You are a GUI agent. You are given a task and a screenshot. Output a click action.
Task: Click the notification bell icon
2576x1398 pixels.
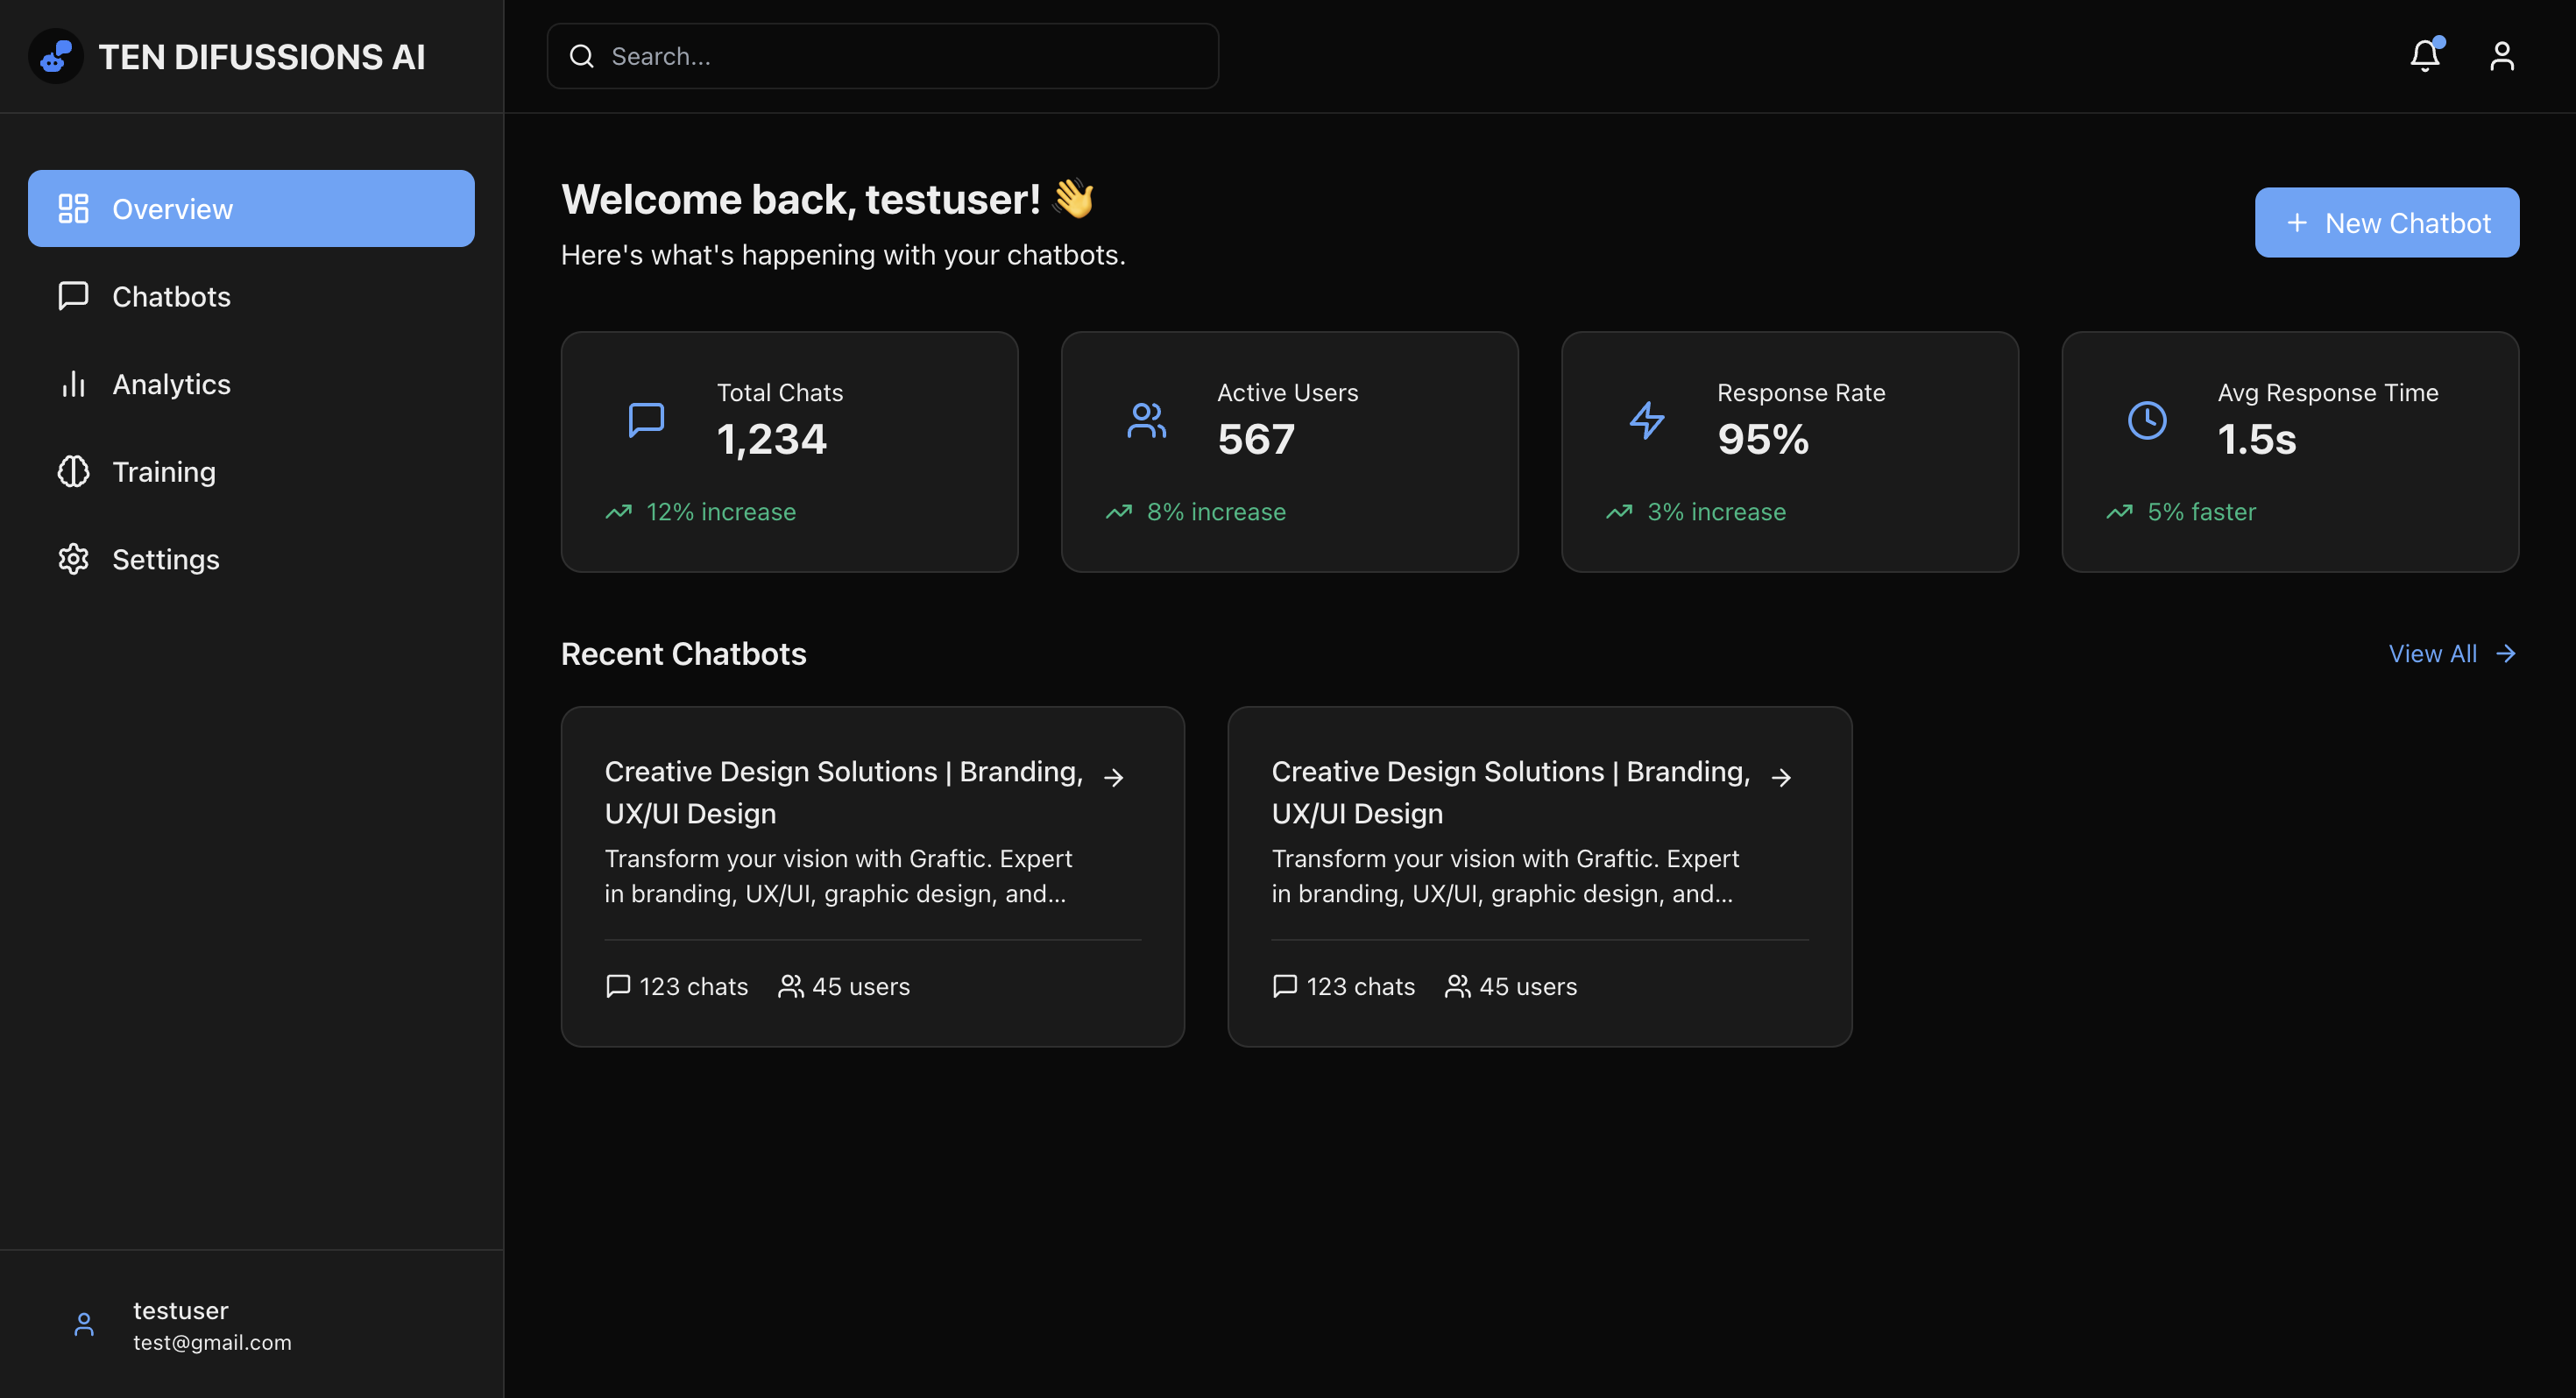(2424, 56)
